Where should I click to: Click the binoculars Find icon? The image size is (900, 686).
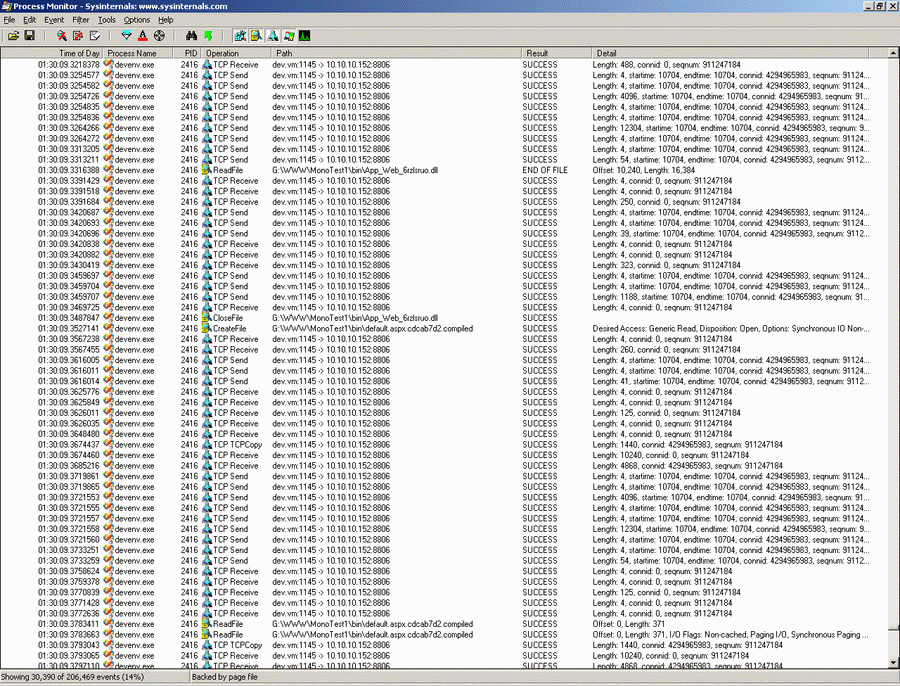coord(191,36)
